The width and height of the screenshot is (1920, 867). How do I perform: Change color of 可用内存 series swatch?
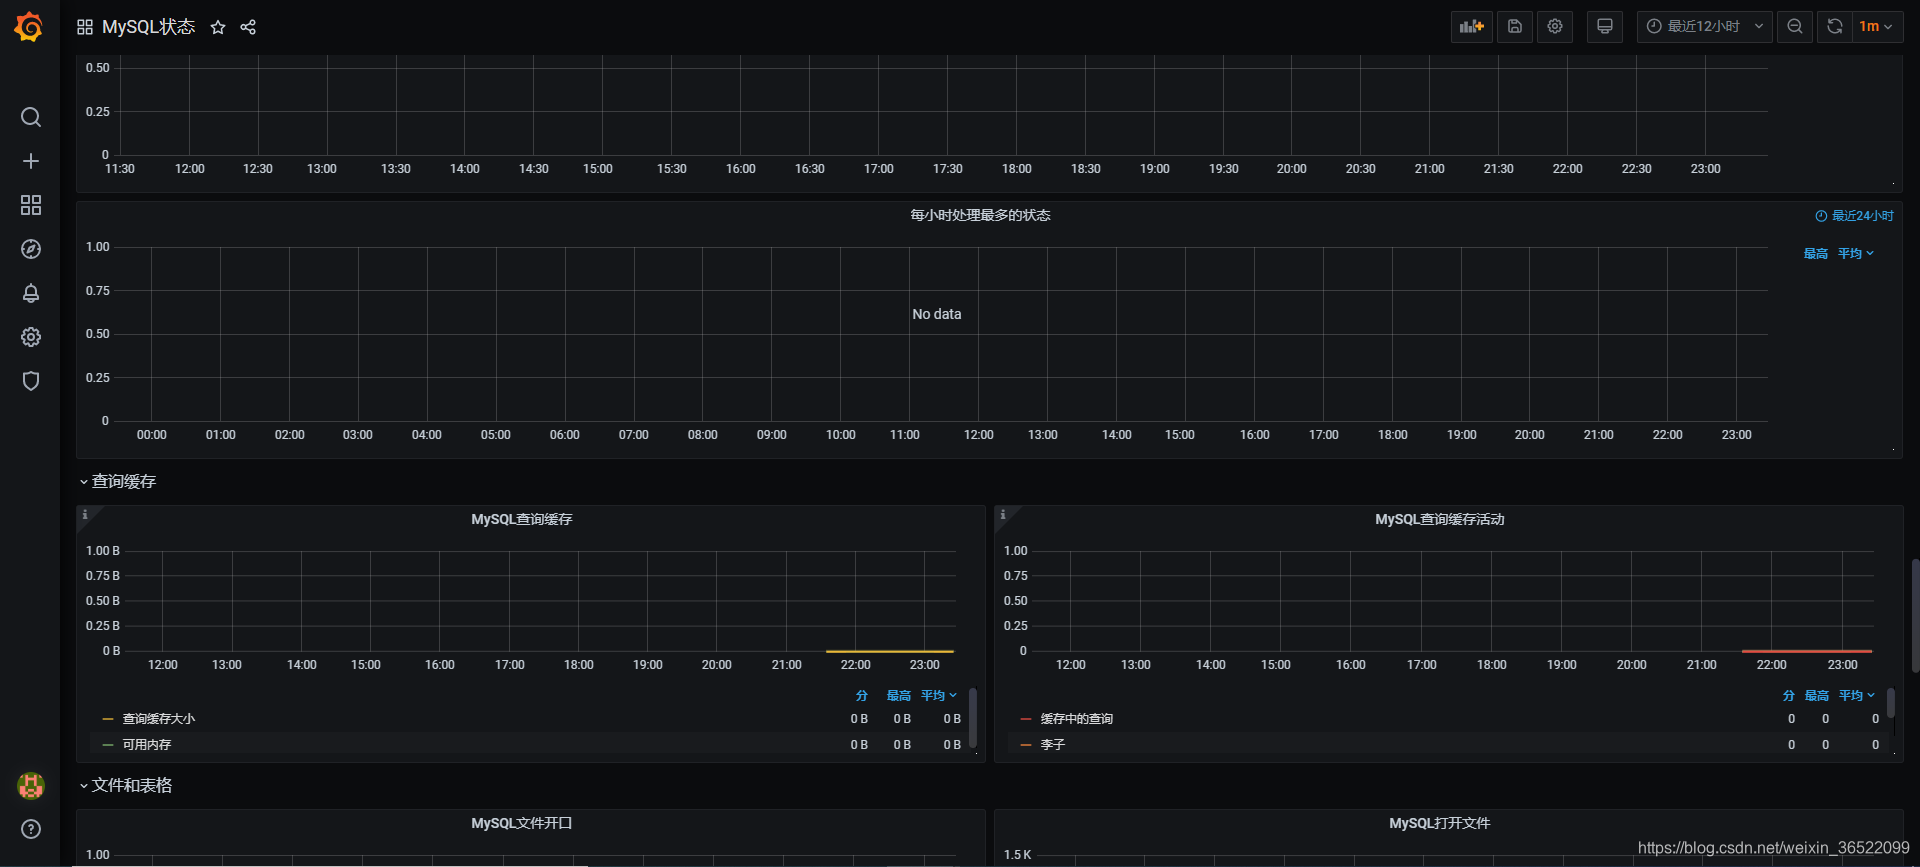[x=108, y=745]
